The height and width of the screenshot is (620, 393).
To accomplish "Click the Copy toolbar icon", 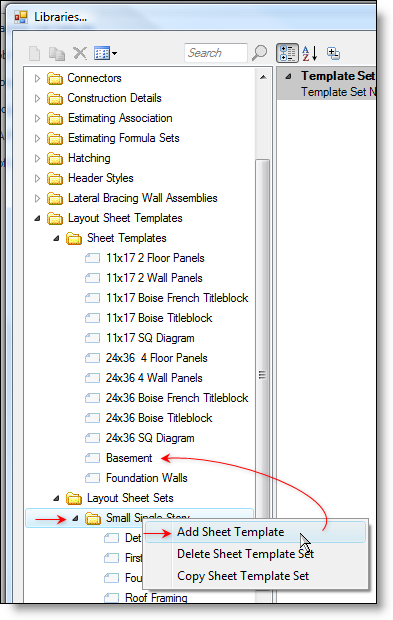I will point(57,53).
